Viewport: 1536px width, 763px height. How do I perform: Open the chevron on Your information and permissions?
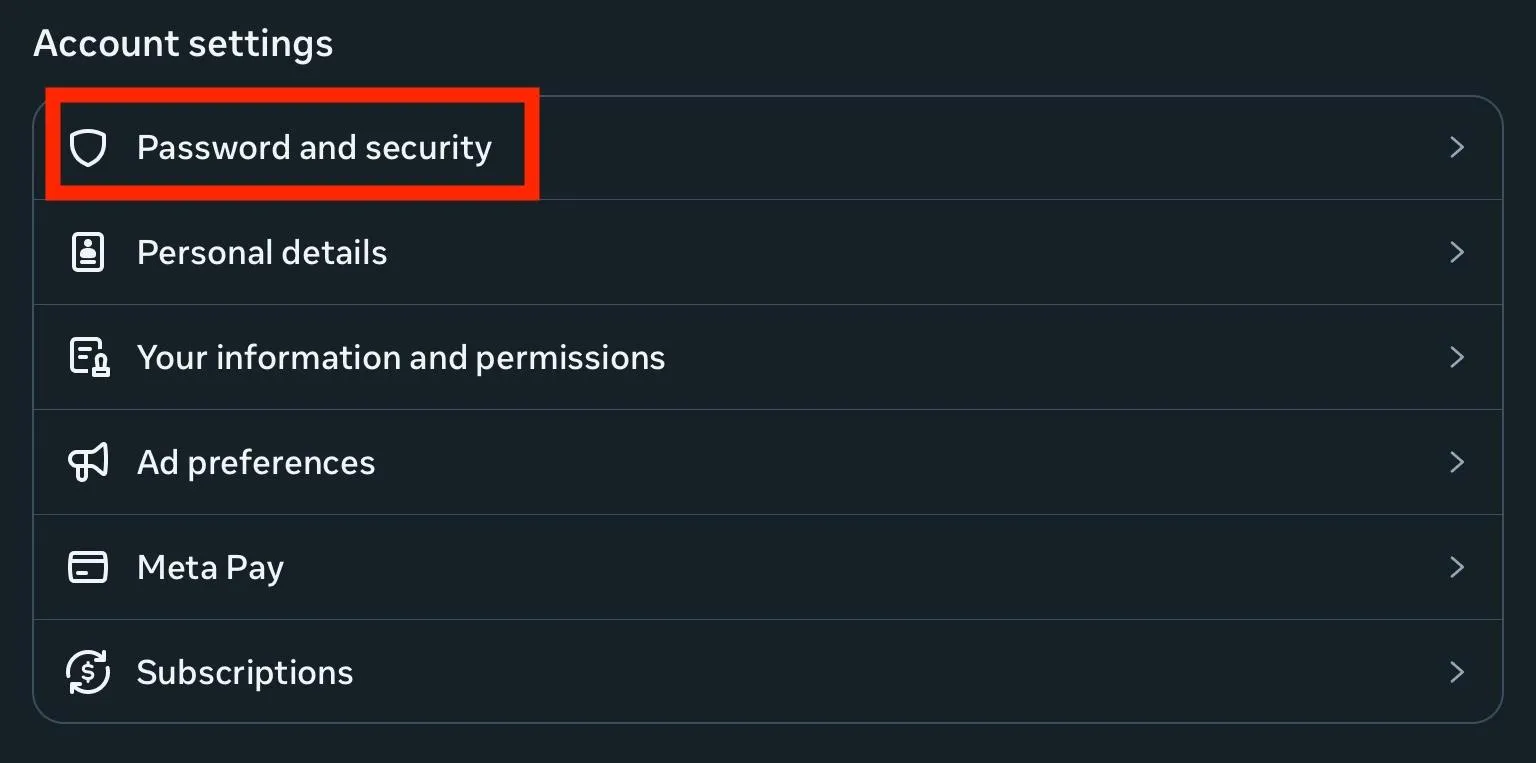click(x=1457, y=357)
